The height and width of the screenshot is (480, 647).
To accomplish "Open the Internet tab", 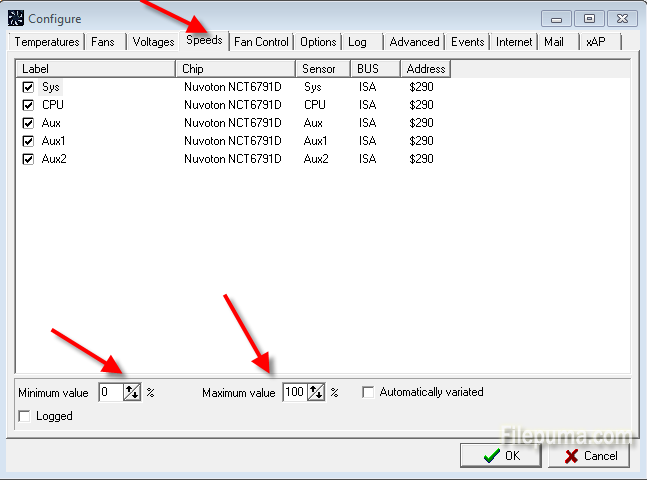I will [514, 42].
